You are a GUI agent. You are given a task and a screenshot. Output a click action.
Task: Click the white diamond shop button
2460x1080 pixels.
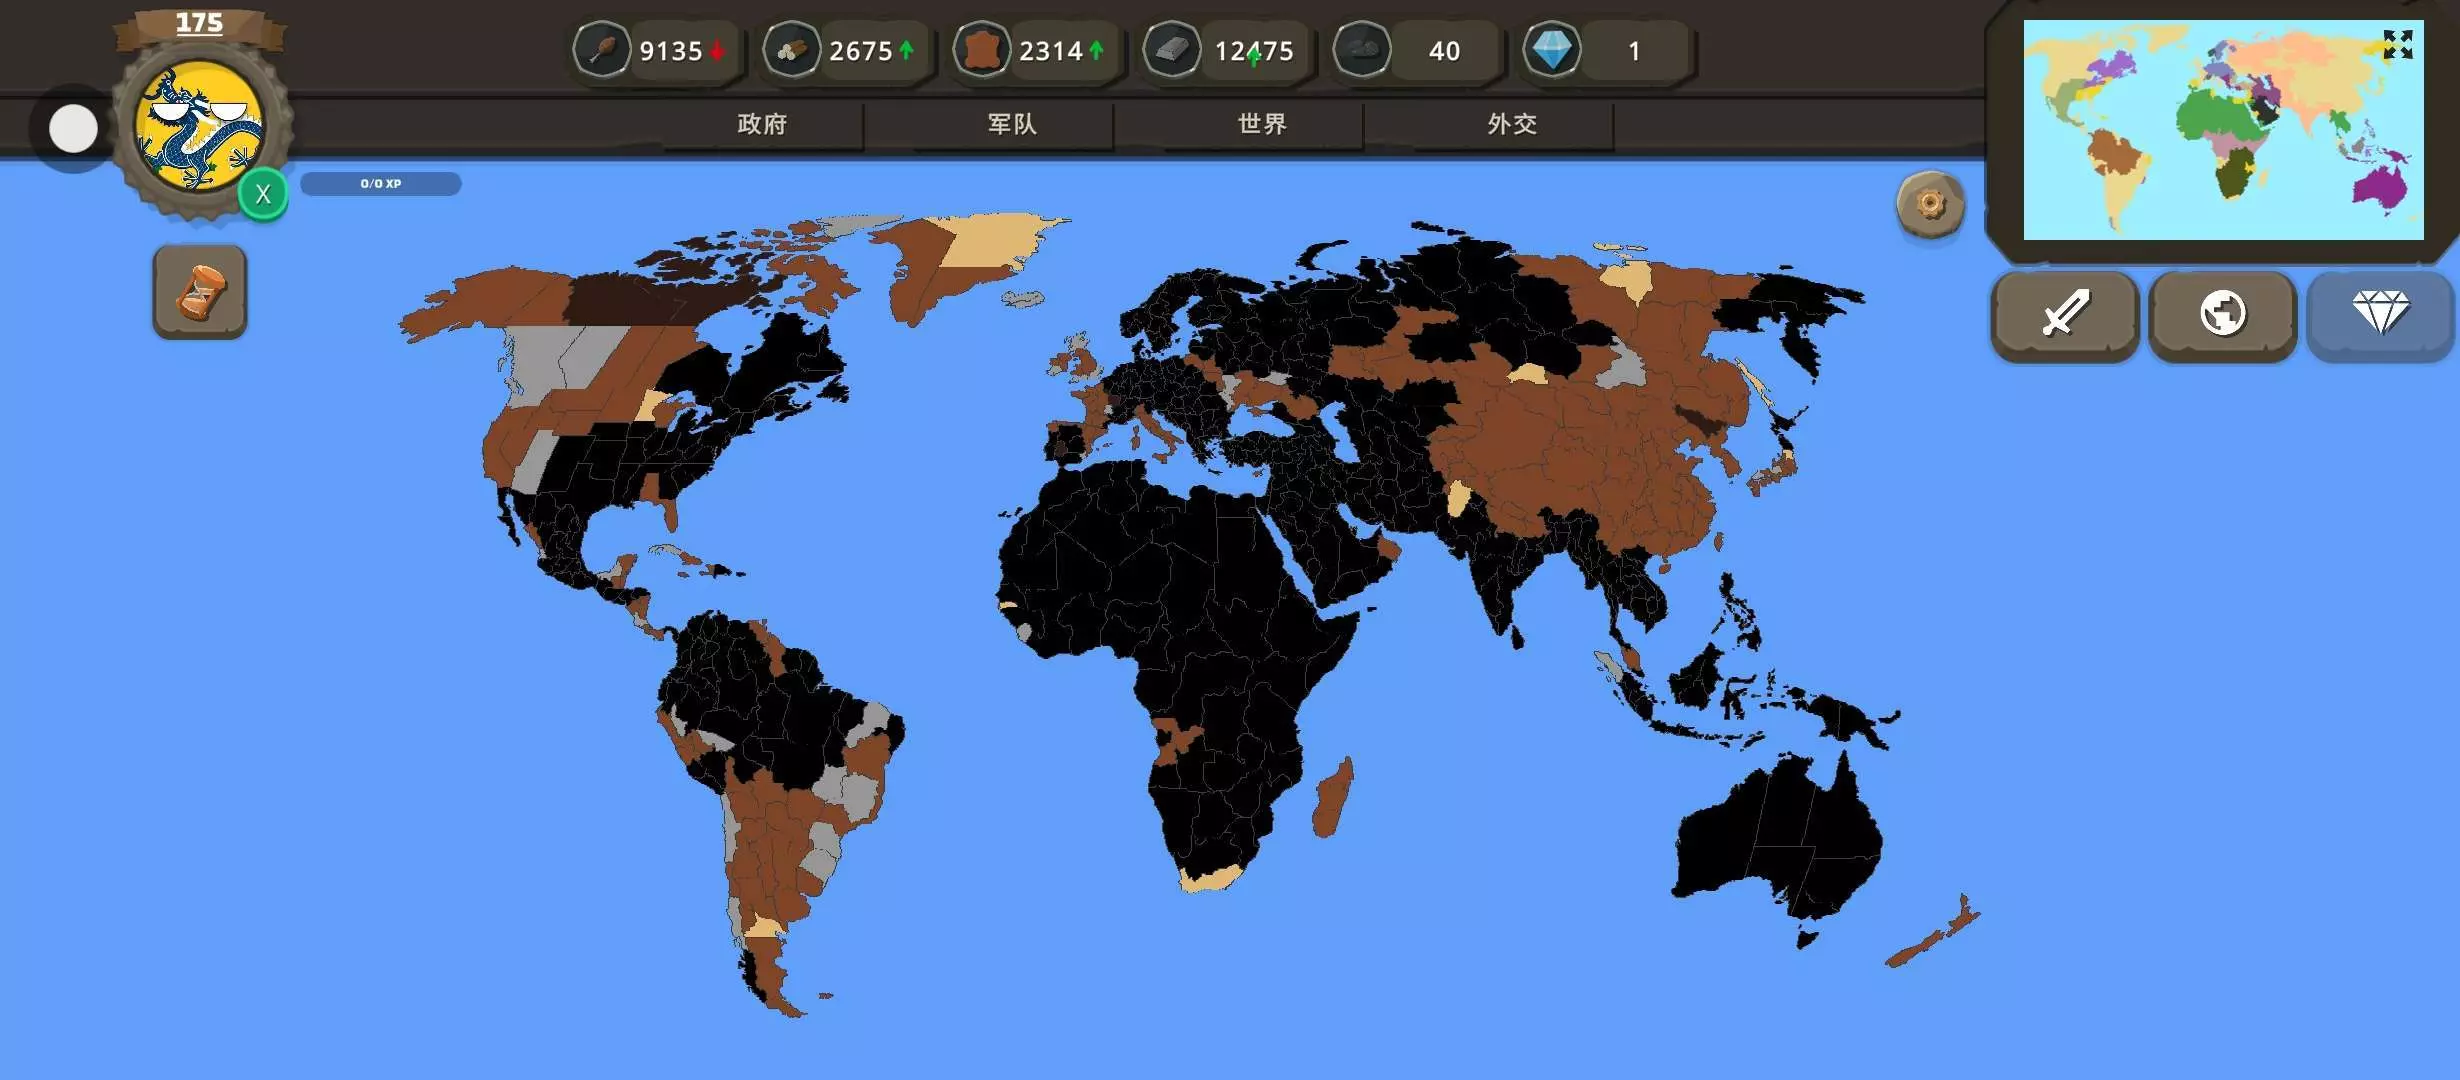pos(2380,314)
